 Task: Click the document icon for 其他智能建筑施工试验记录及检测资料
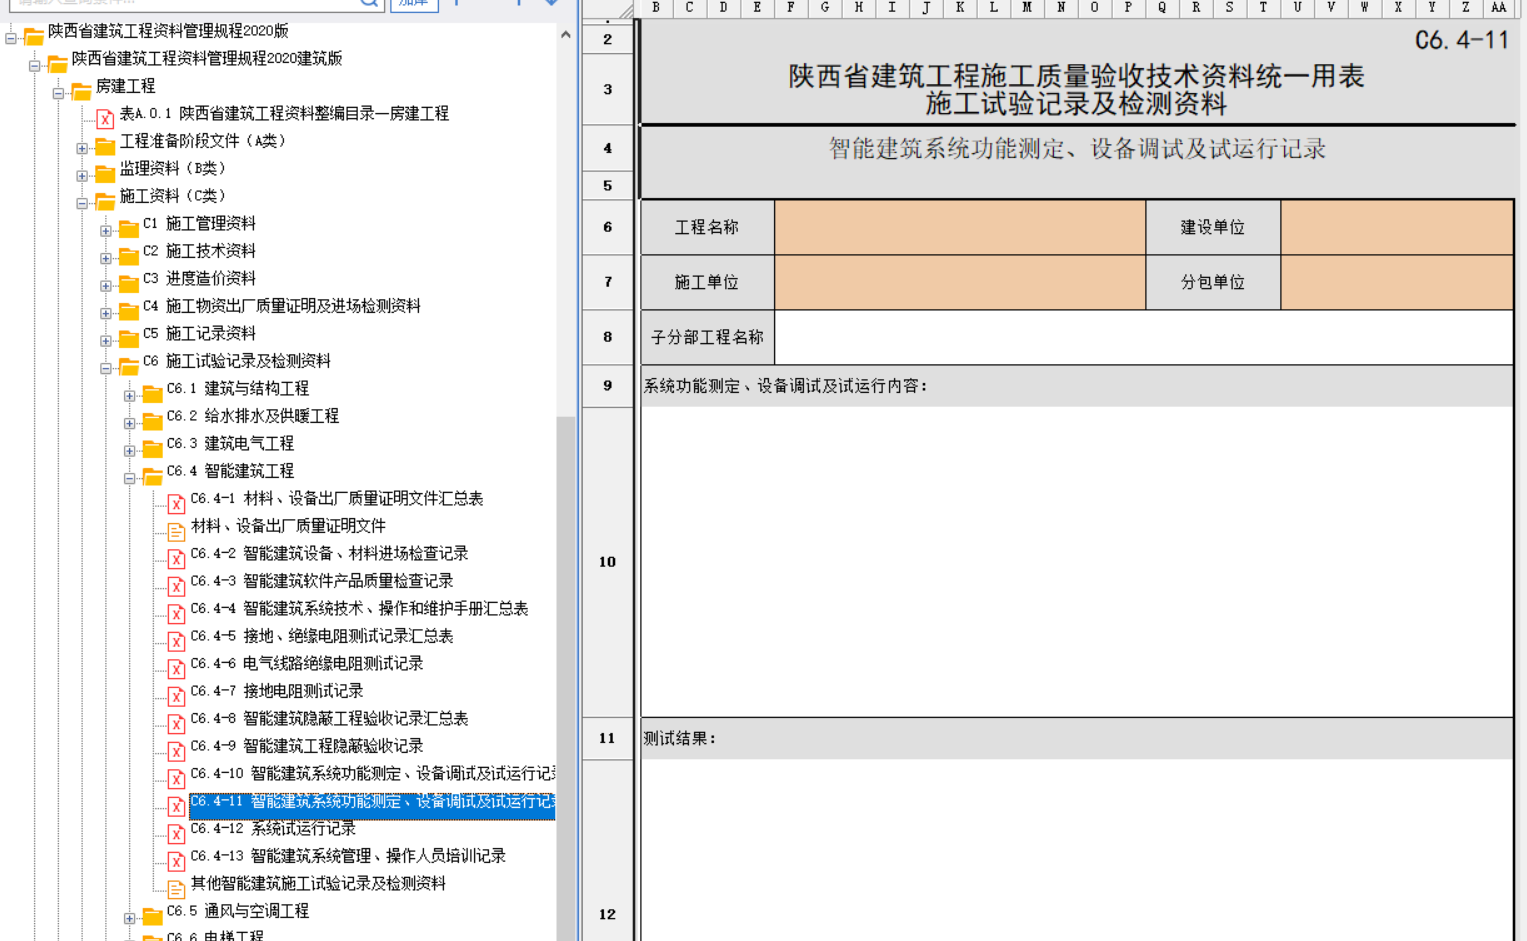click(176, 888)
